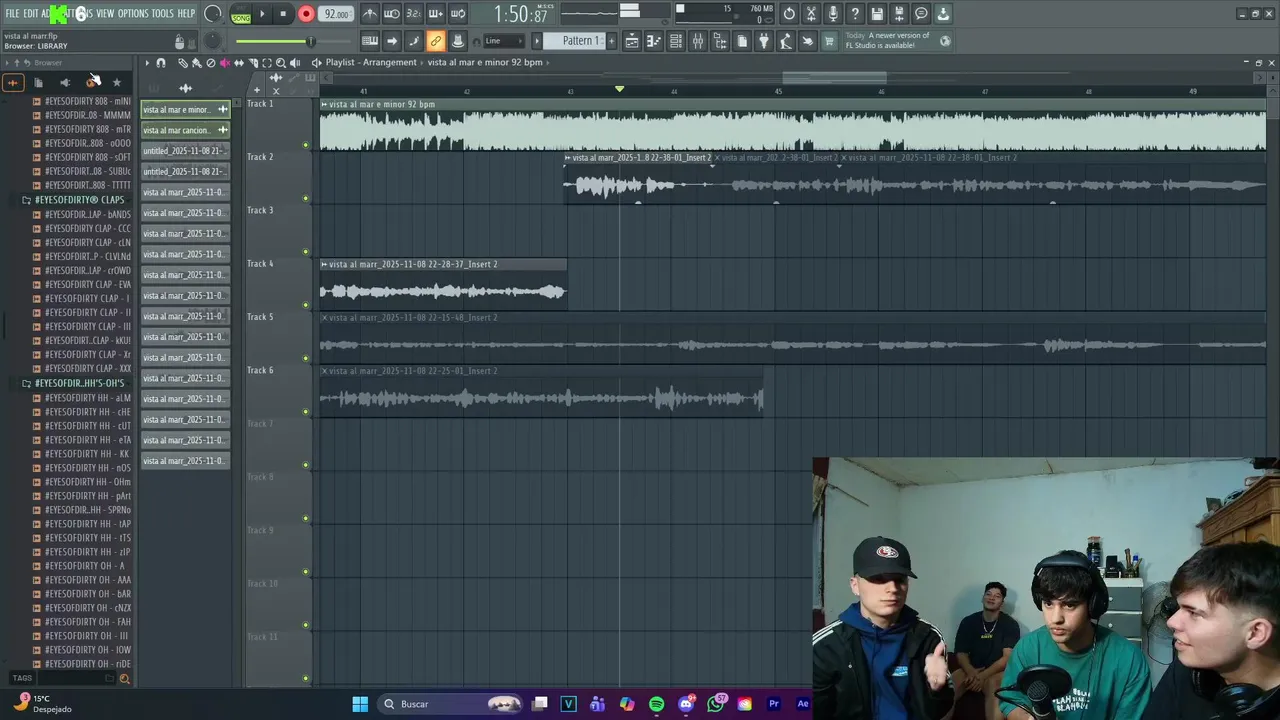Viewport: 1280px width, 720px height.
Task: Toggle the Track 4 mute LED
Action: [306, 305]
